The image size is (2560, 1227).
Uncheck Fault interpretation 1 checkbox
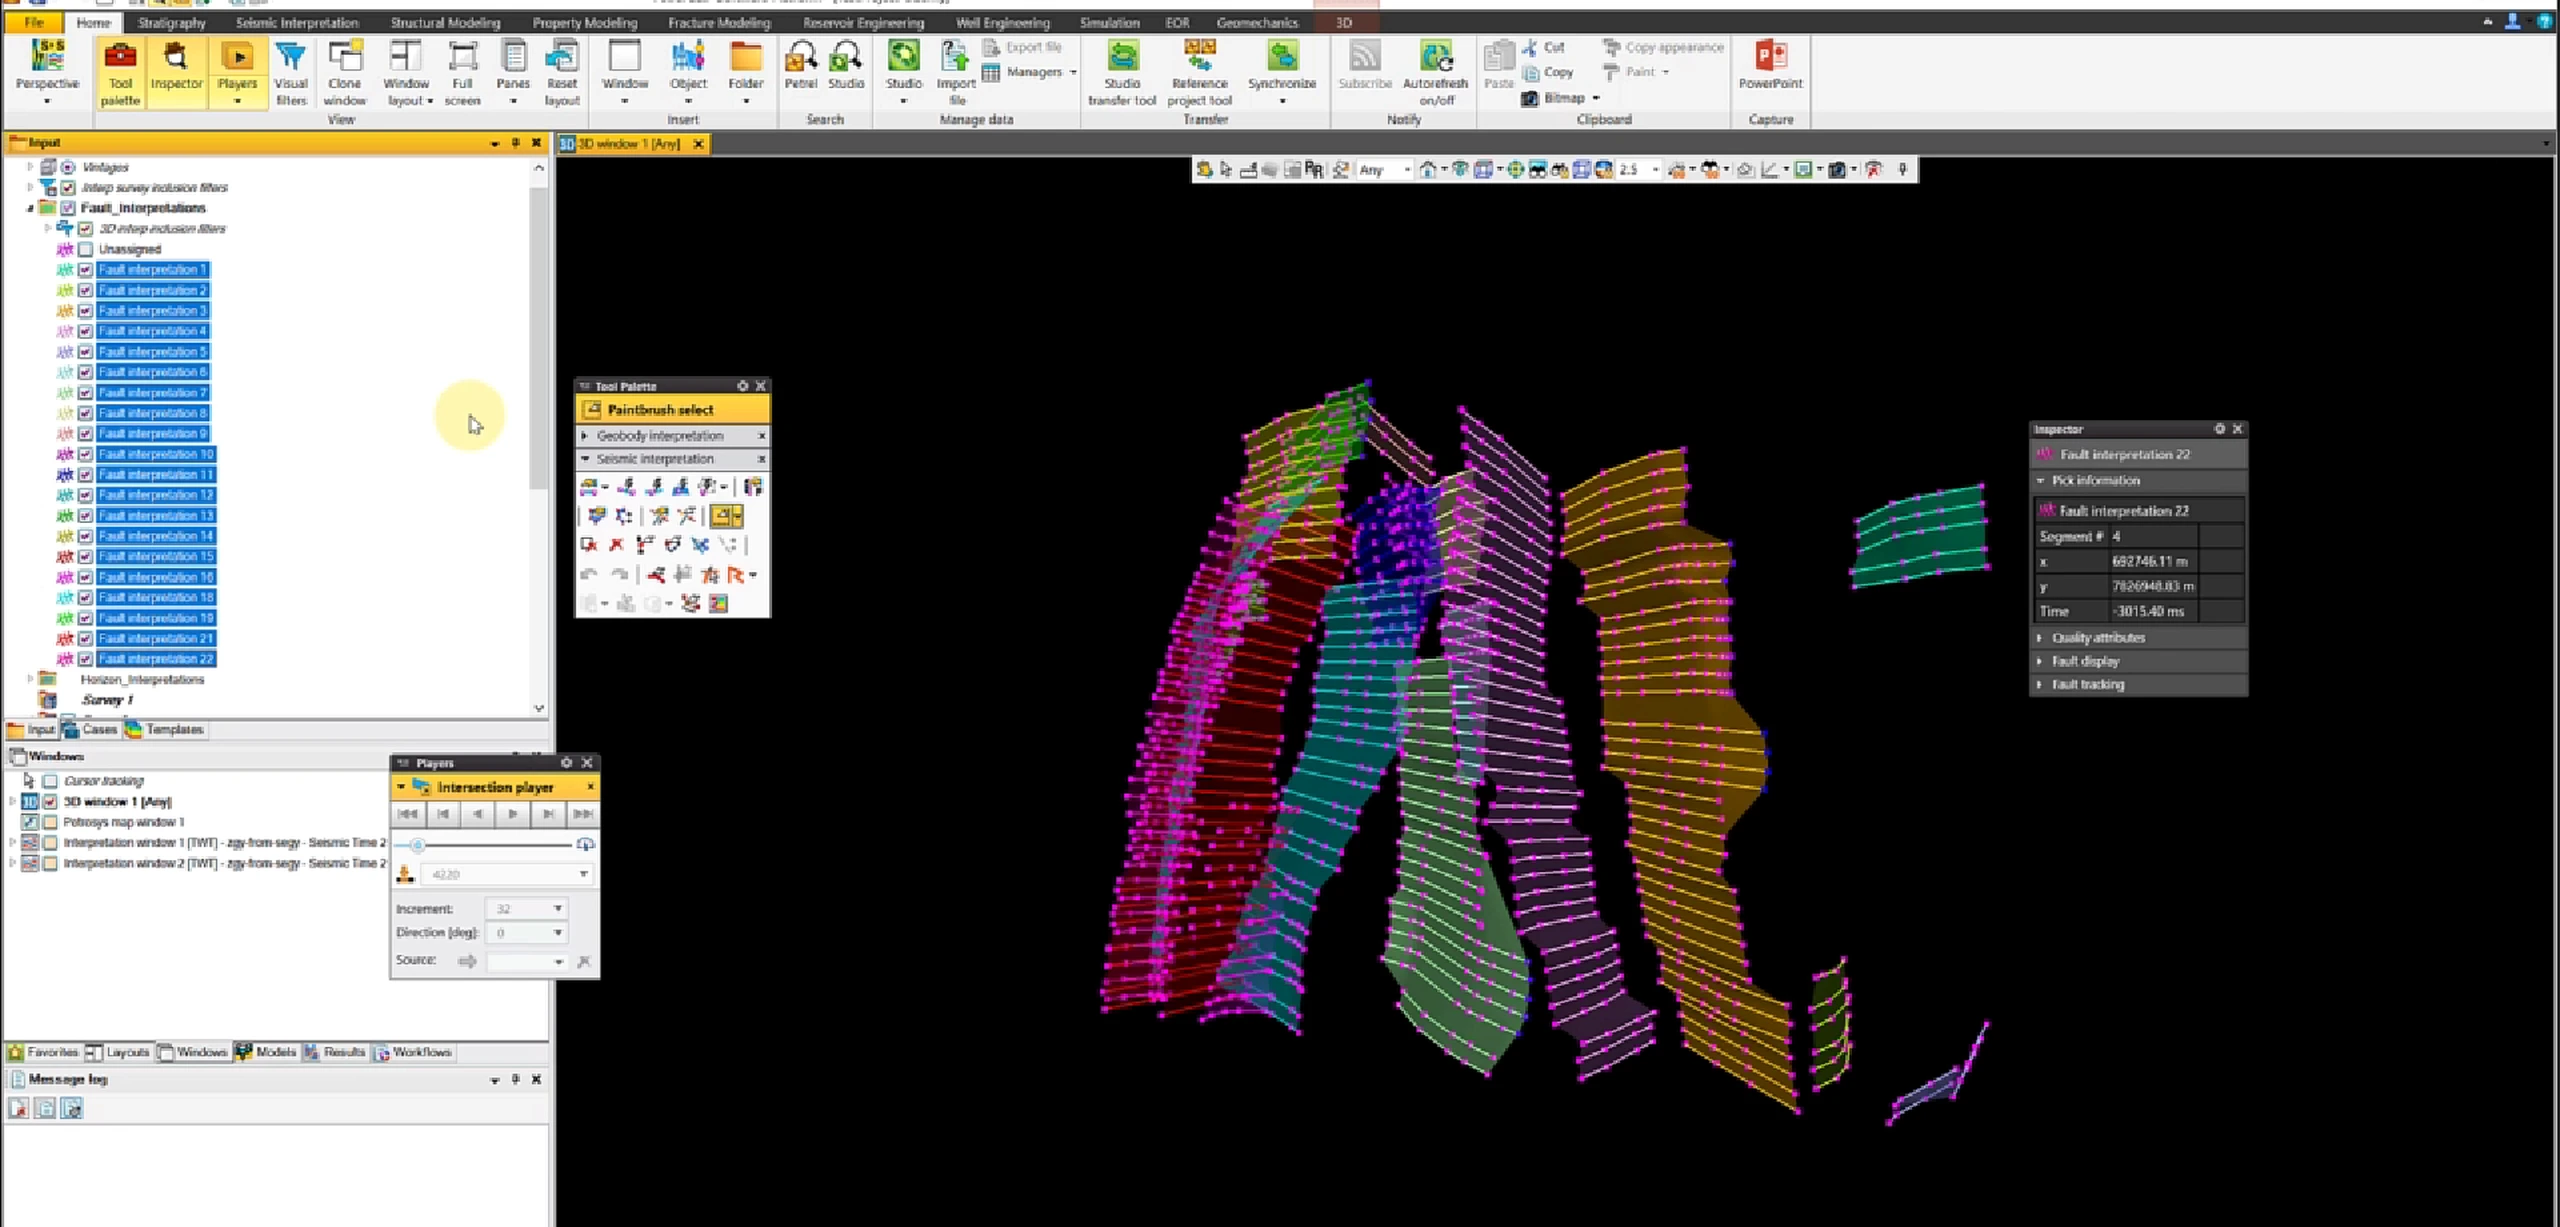pyautogui.click(x=85, y=270)
